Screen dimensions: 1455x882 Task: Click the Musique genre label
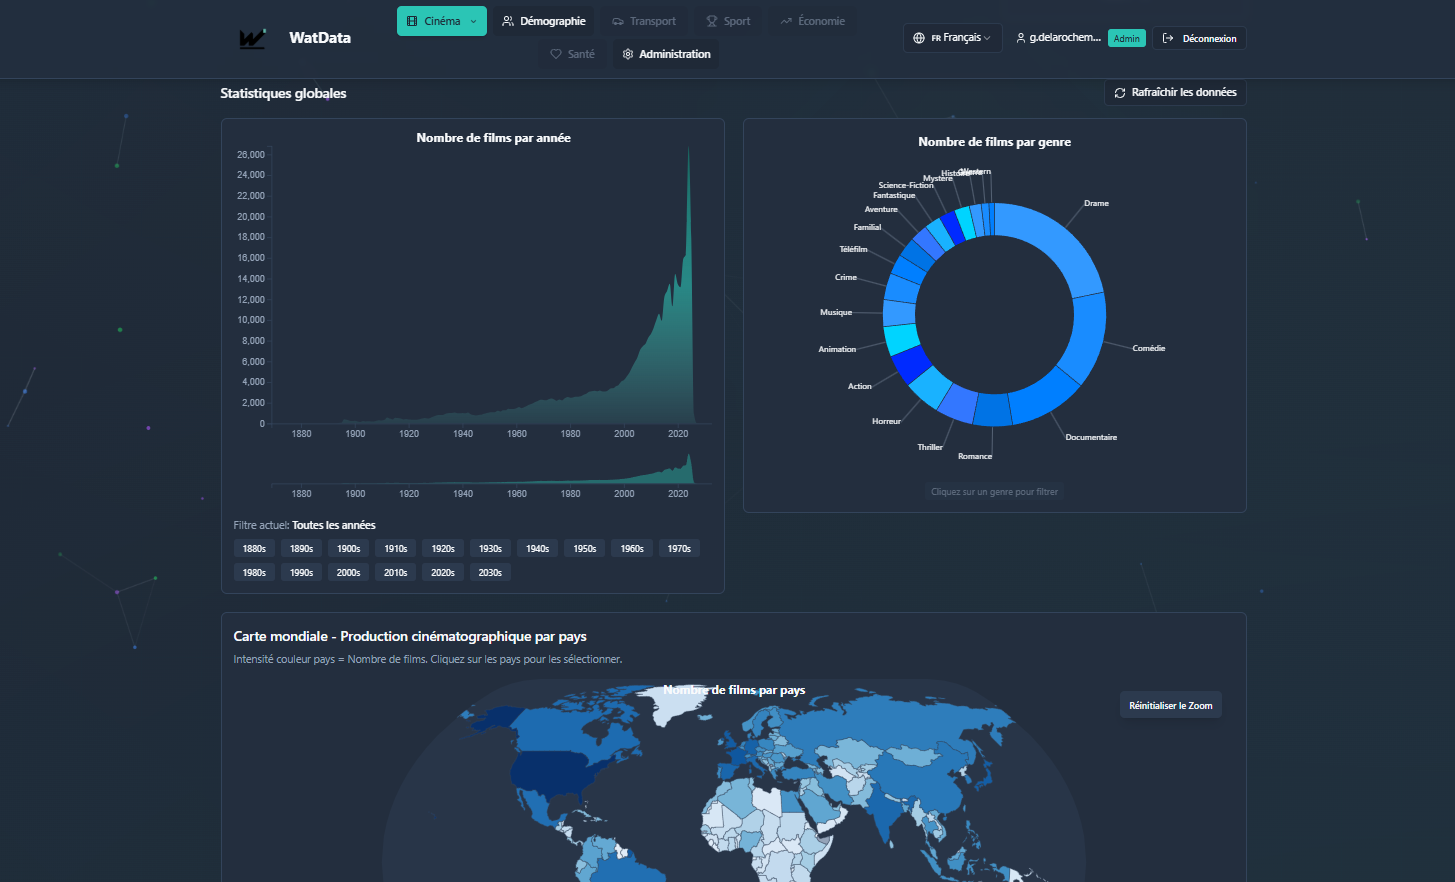[x=836, y=312]
